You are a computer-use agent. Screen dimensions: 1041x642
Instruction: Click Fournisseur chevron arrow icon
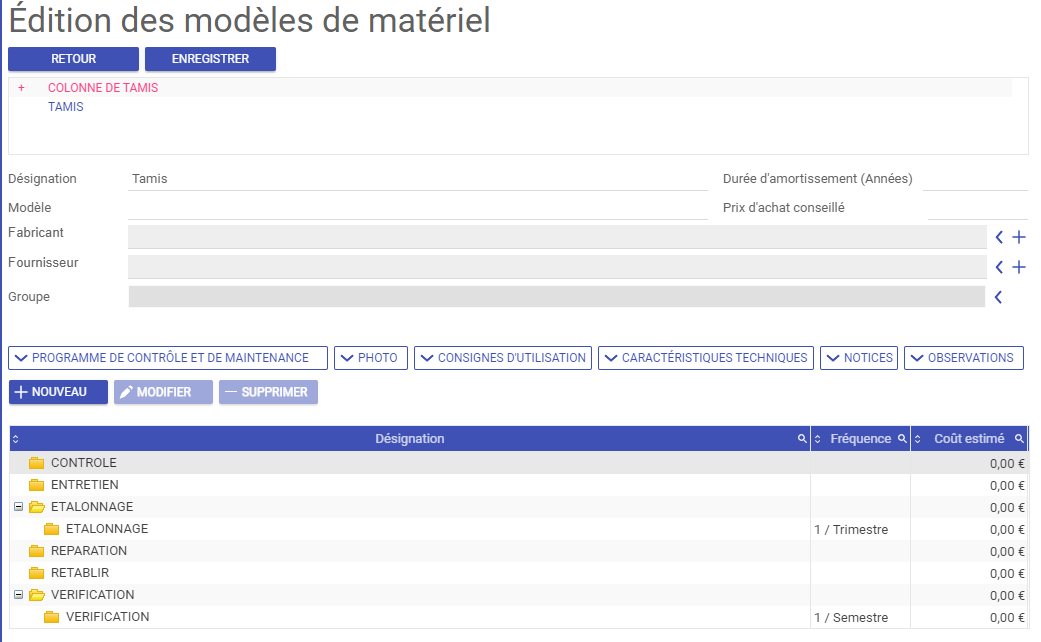click(999, 267)
